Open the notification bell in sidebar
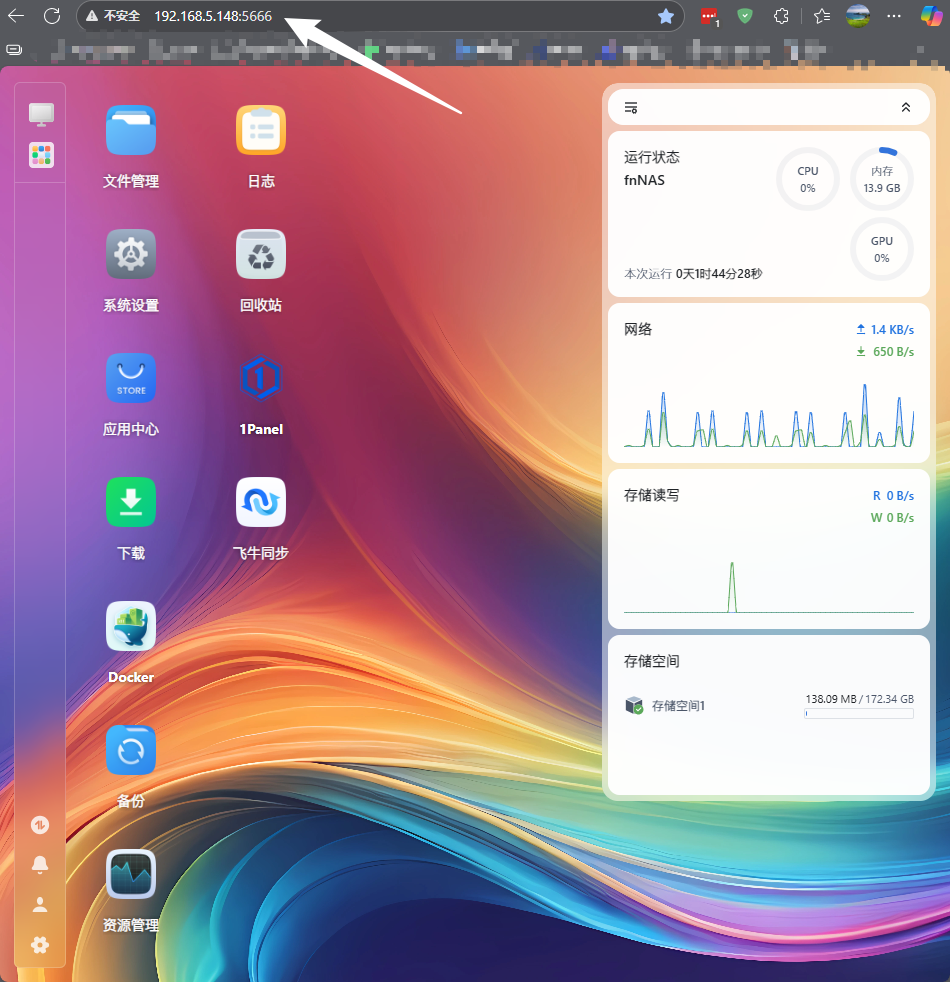The image size is (950, 982). pyautogui.click(x=40, y=865)
